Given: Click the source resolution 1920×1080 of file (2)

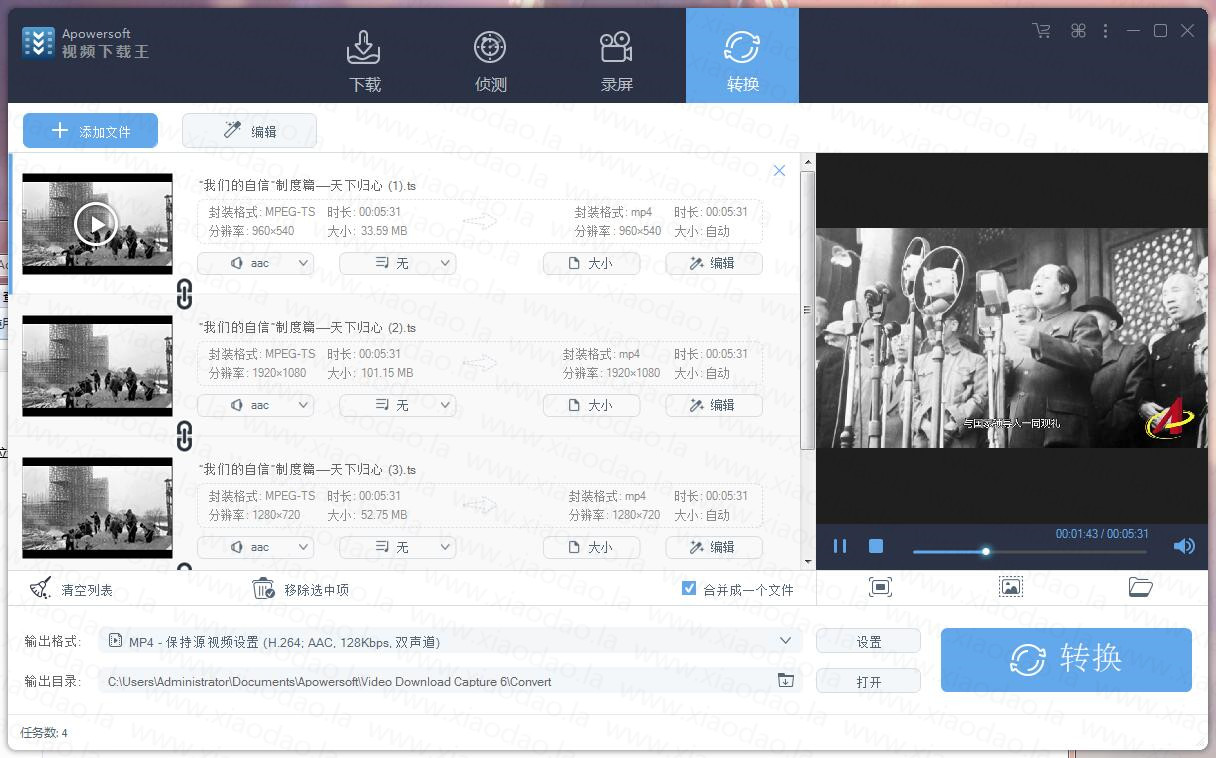Looking at the screenshot, I should [278, 373].
